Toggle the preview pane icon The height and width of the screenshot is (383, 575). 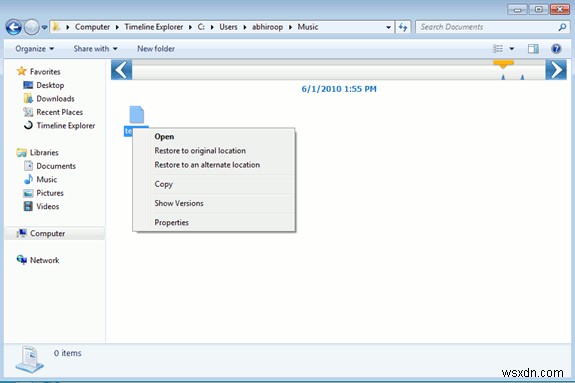[x=533, y=48]
